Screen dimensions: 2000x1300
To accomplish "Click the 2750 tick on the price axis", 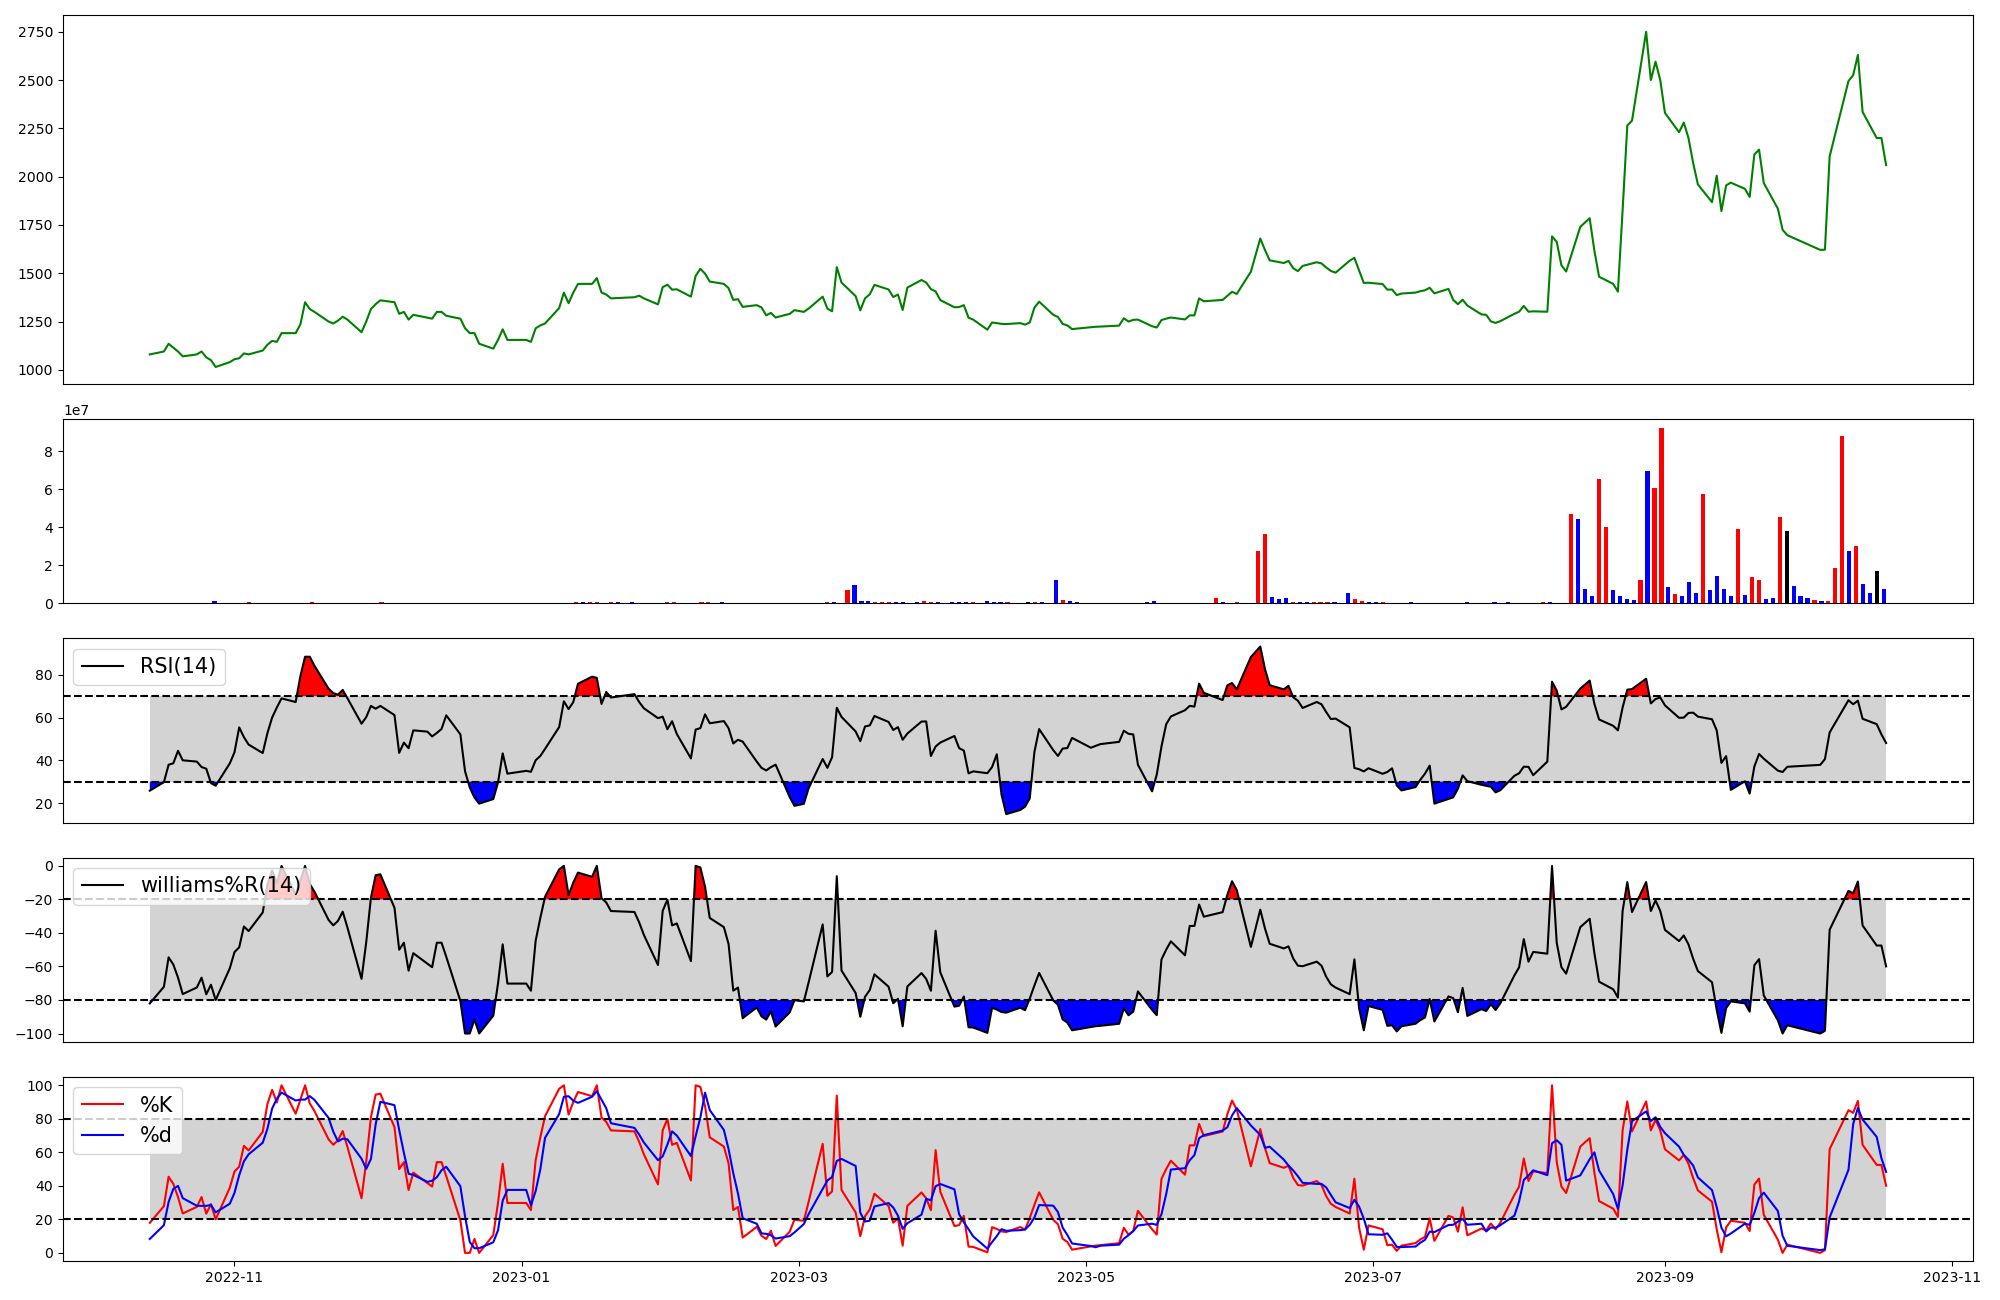I will (x=35, y=32).
